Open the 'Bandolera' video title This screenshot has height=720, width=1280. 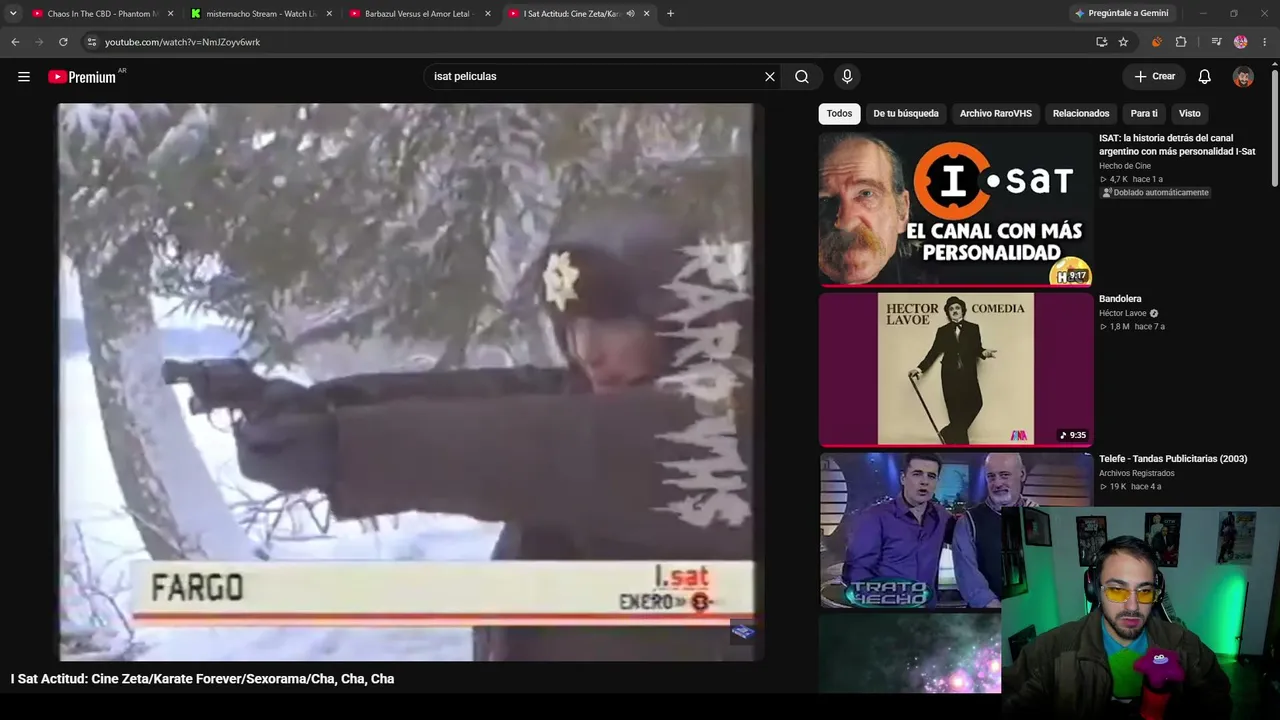[x=1120, y=298]
